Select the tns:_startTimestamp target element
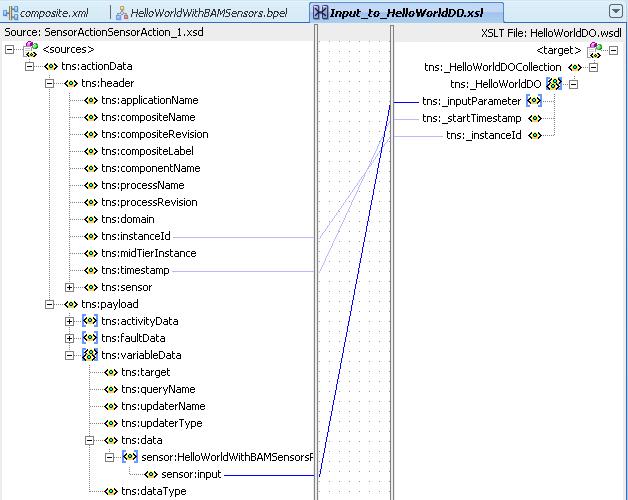The width and height of the screenshot is (628, 500). coord(471,118)
